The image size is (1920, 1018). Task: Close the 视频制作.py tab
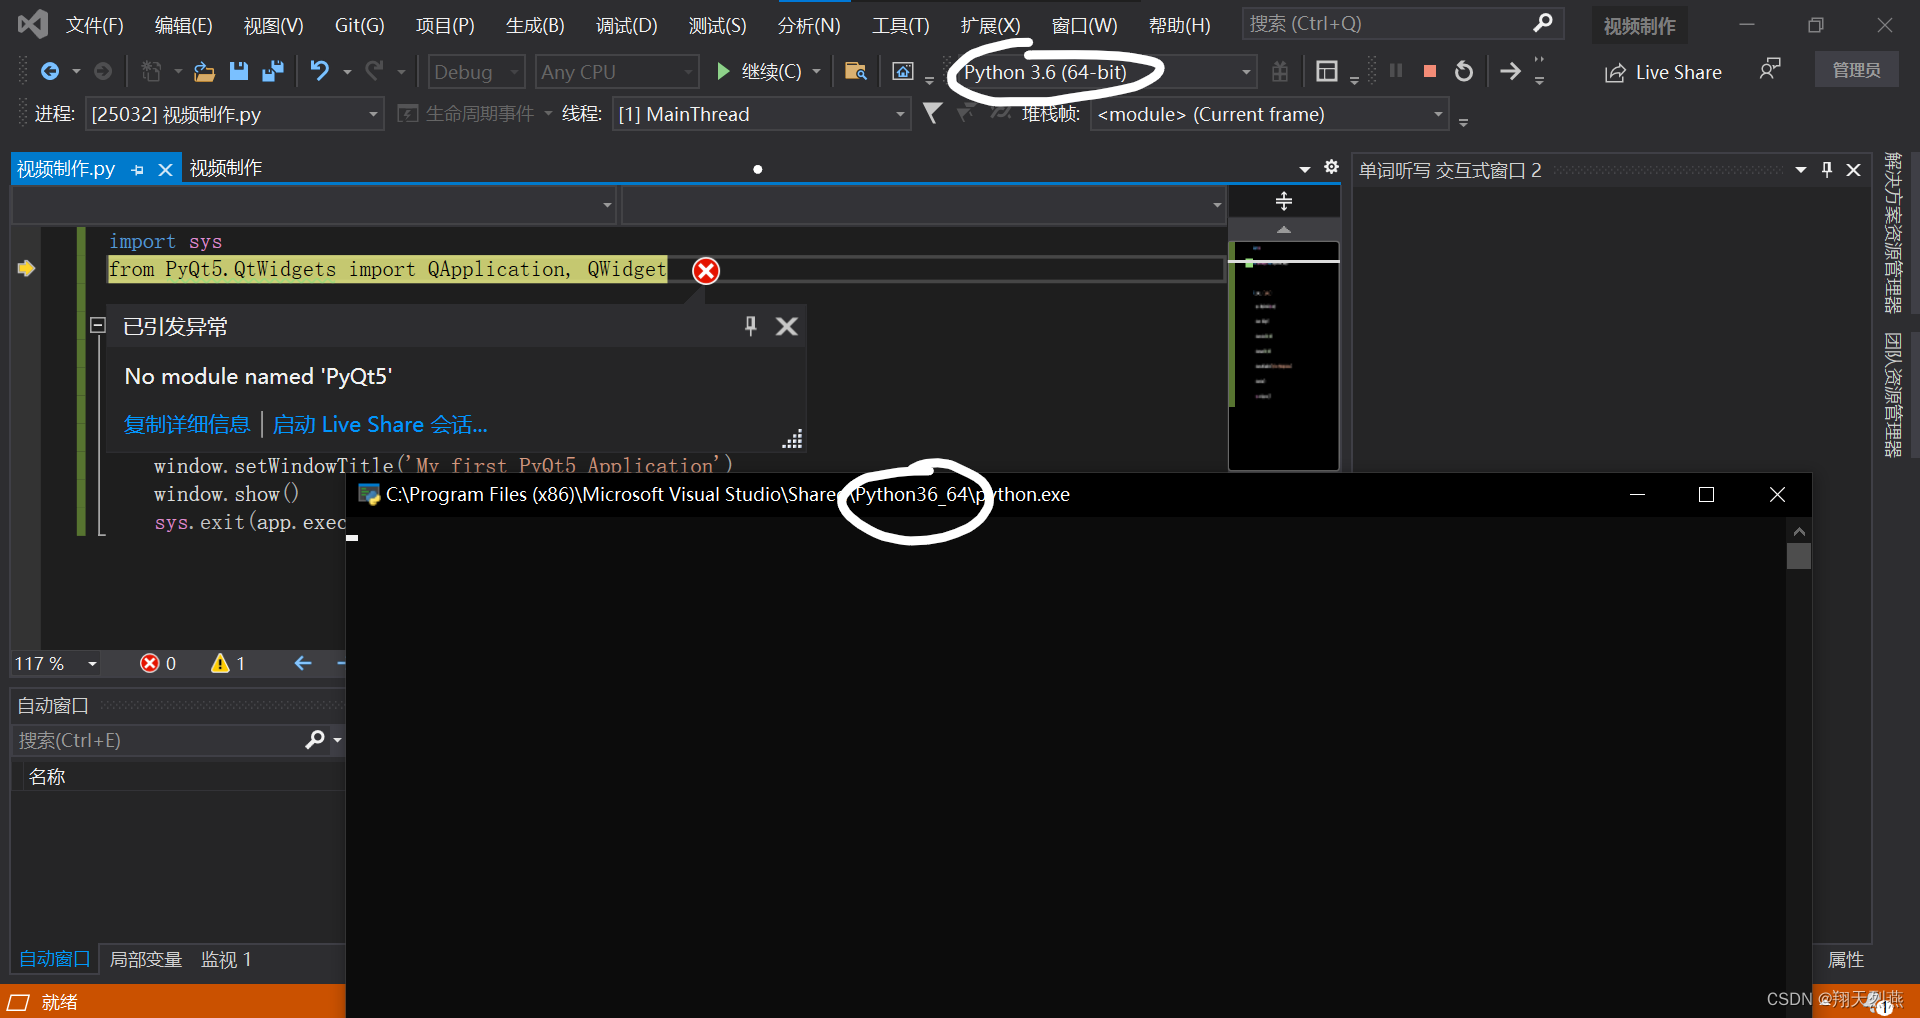click(165, 170)
